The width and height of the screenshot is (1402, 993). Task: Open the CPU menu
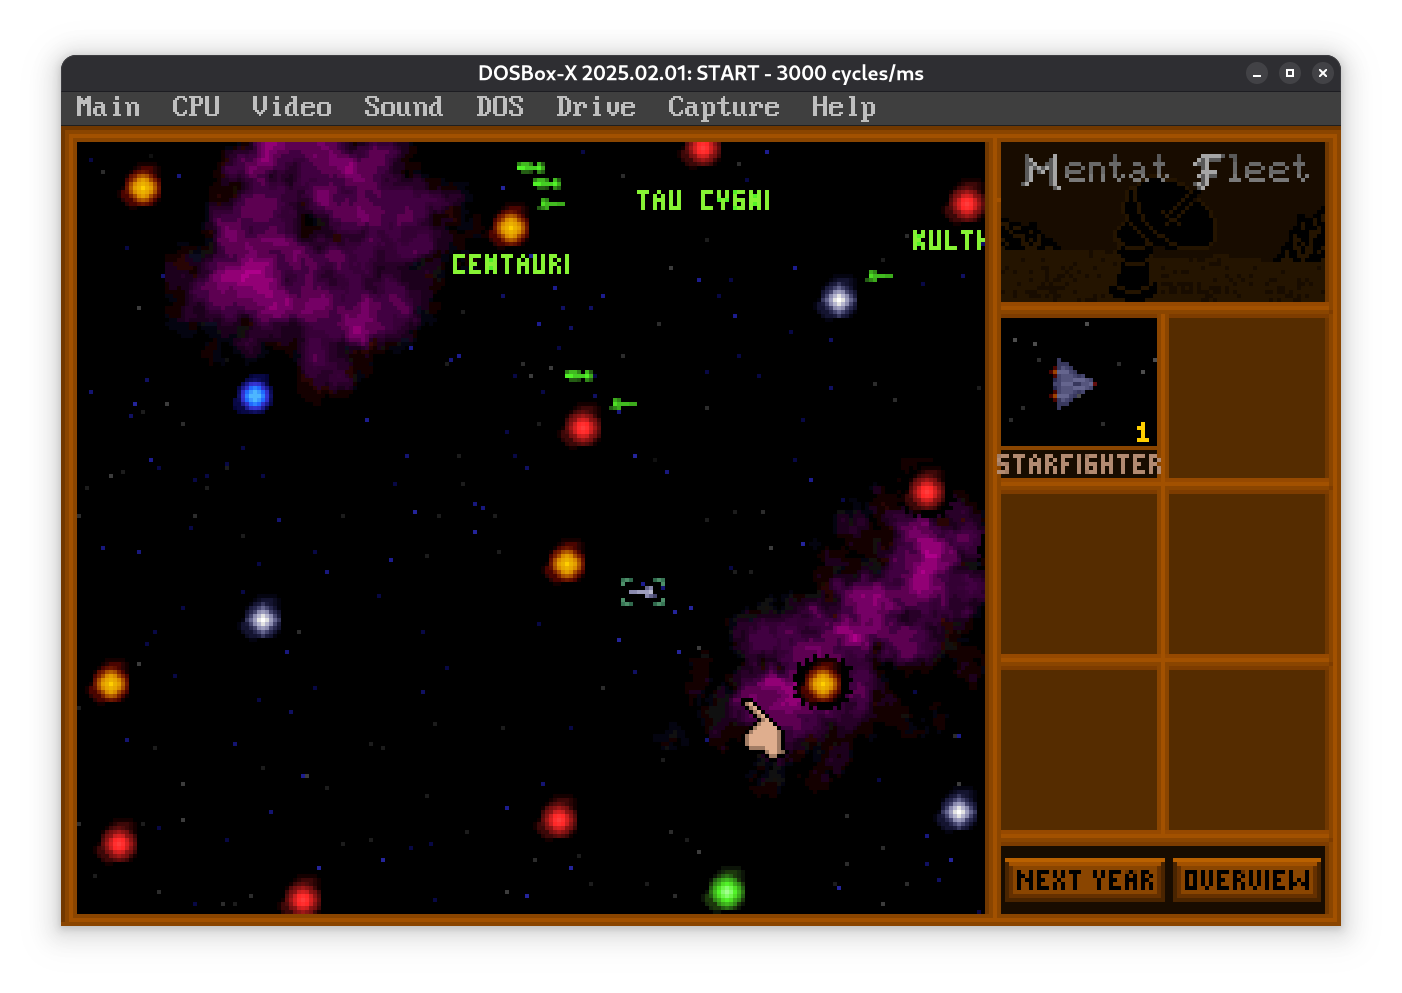tap(195, 107)
